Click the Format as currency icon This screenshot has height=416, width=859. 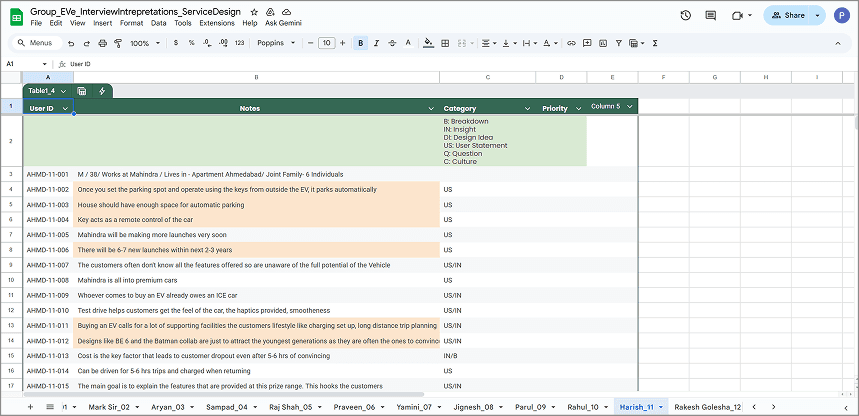click(177, 44)
